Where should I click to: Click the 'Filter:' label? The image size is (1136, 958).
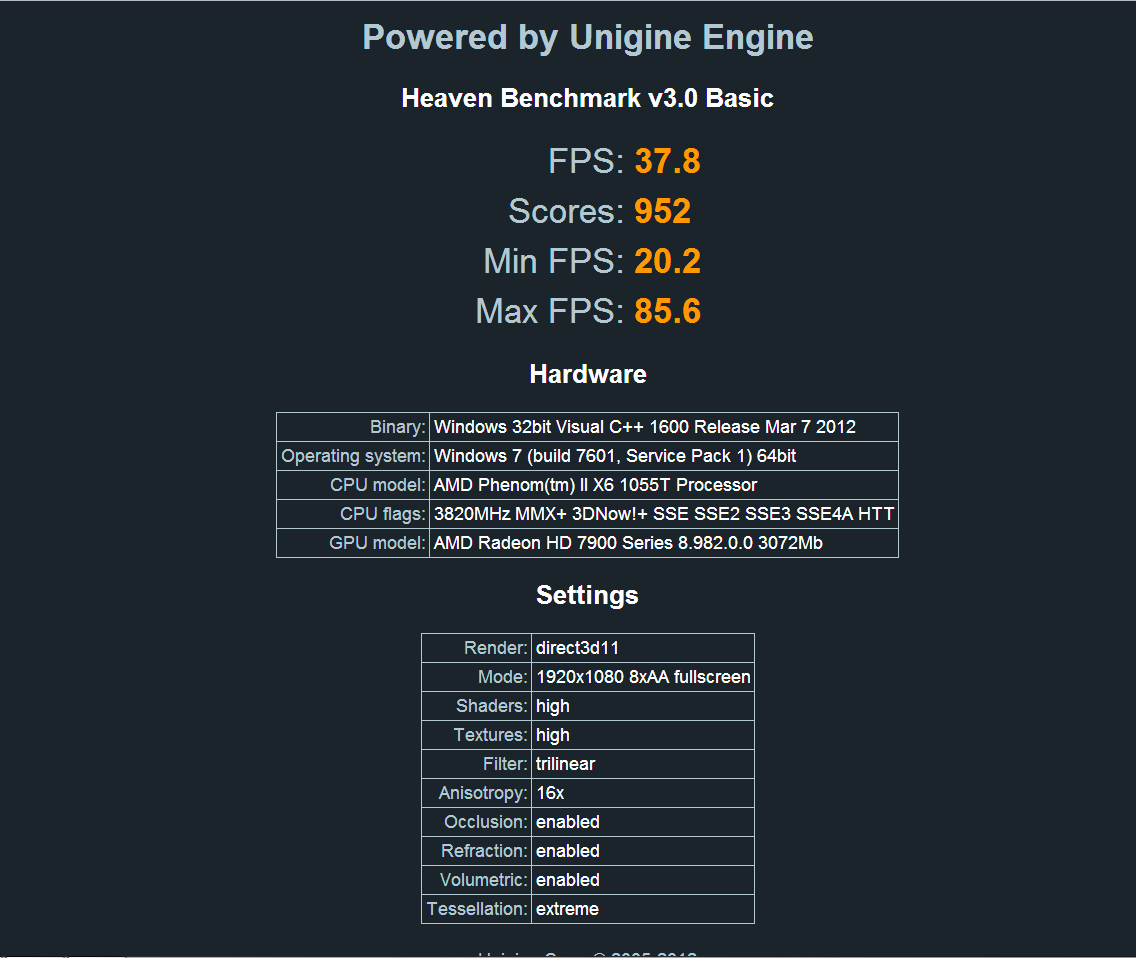[x=505, y=764]
